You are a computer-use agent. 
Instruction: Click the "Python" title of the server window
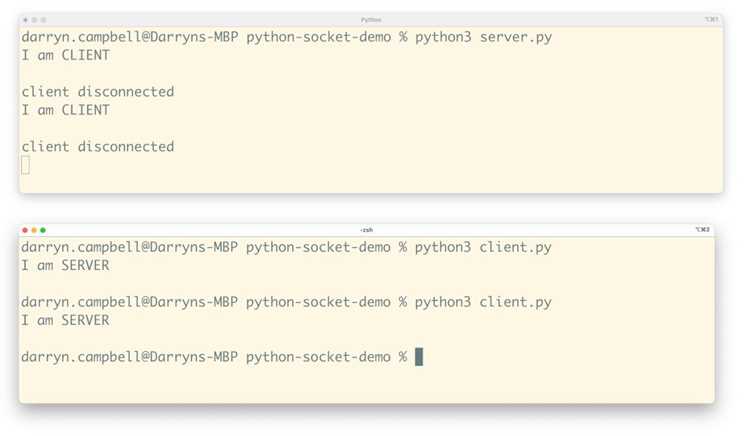[371, 20]
